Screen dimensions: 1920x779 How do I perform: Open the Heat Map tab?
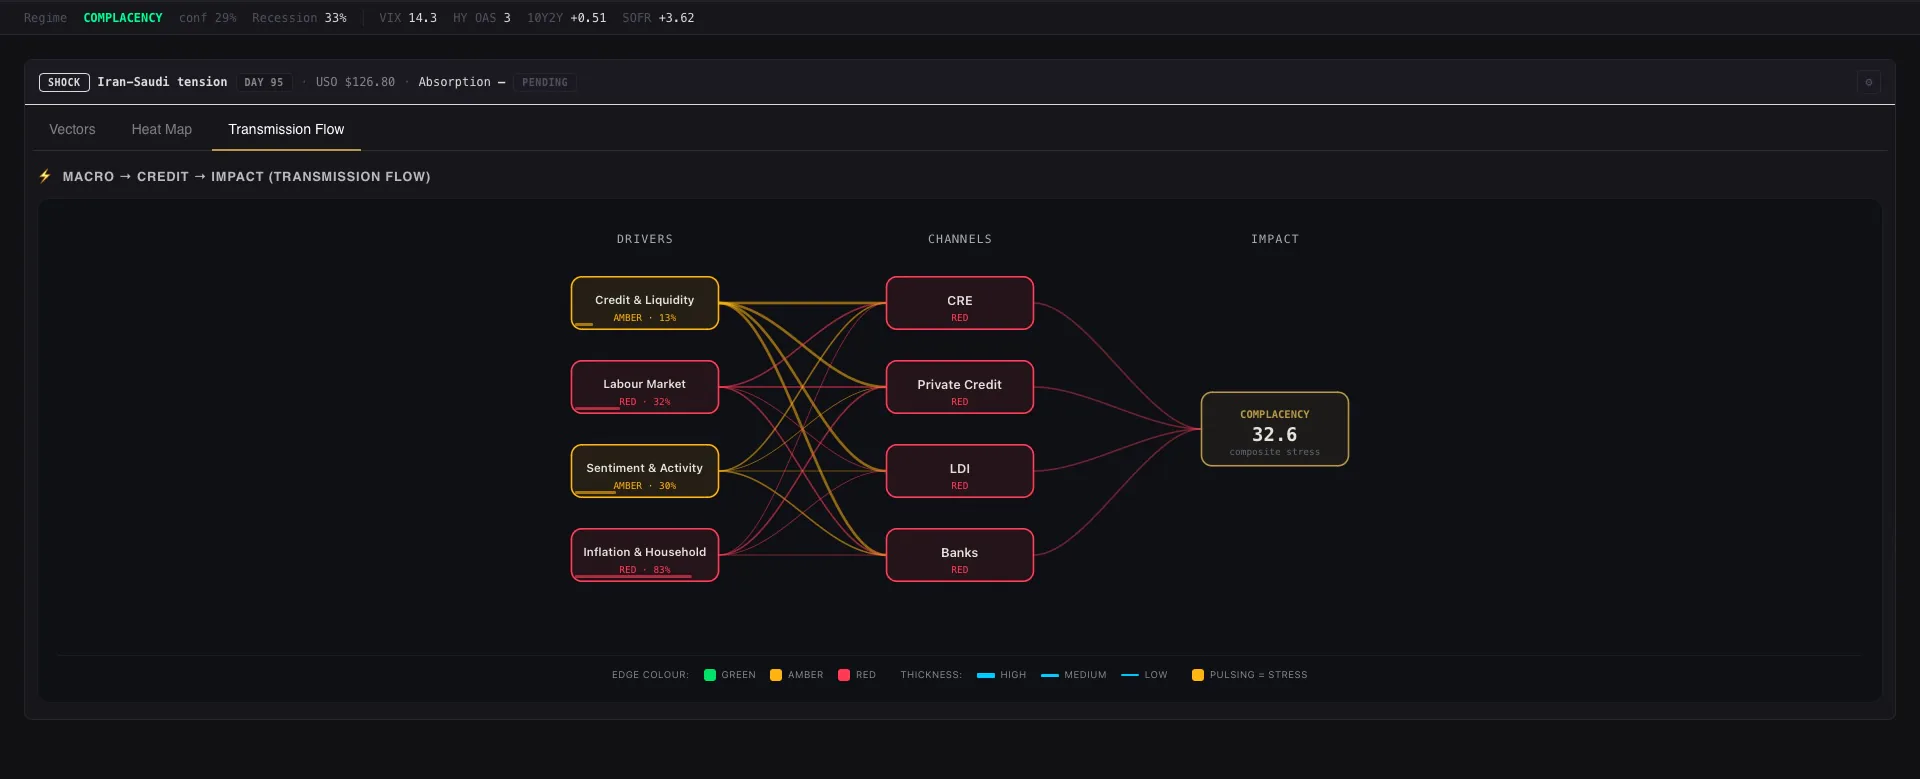pyautogui.click(x=162, y=129)
